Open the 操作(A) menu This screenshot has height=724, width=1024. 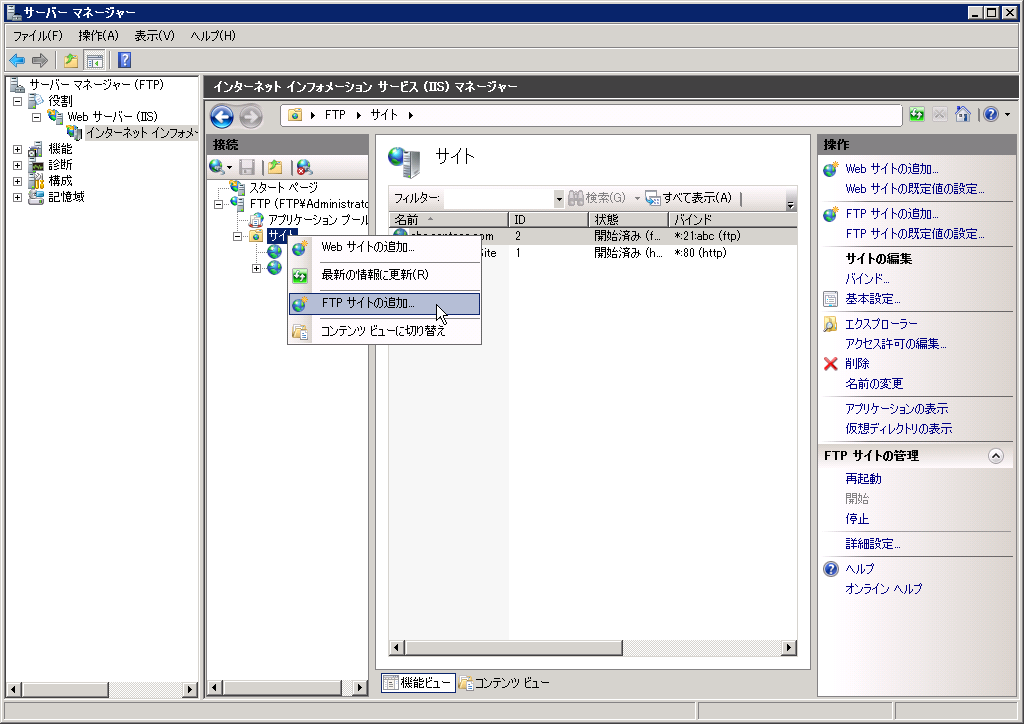tap(99, 36)
